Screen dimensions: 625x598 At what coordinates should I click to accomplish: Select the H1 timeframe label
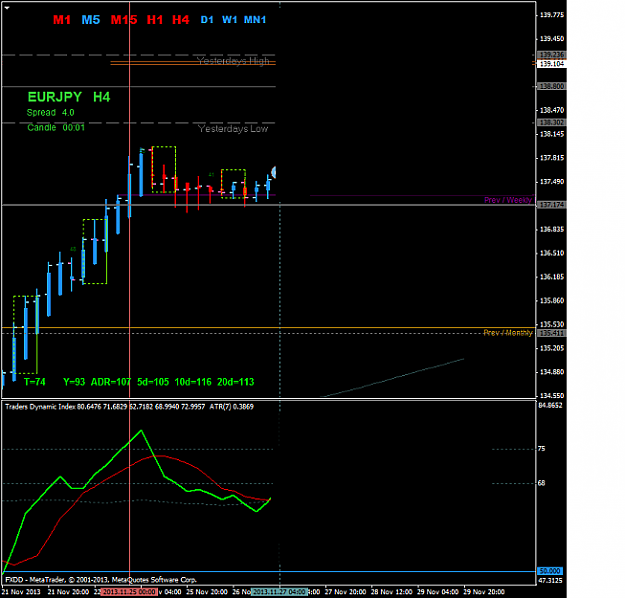point(155,20)
